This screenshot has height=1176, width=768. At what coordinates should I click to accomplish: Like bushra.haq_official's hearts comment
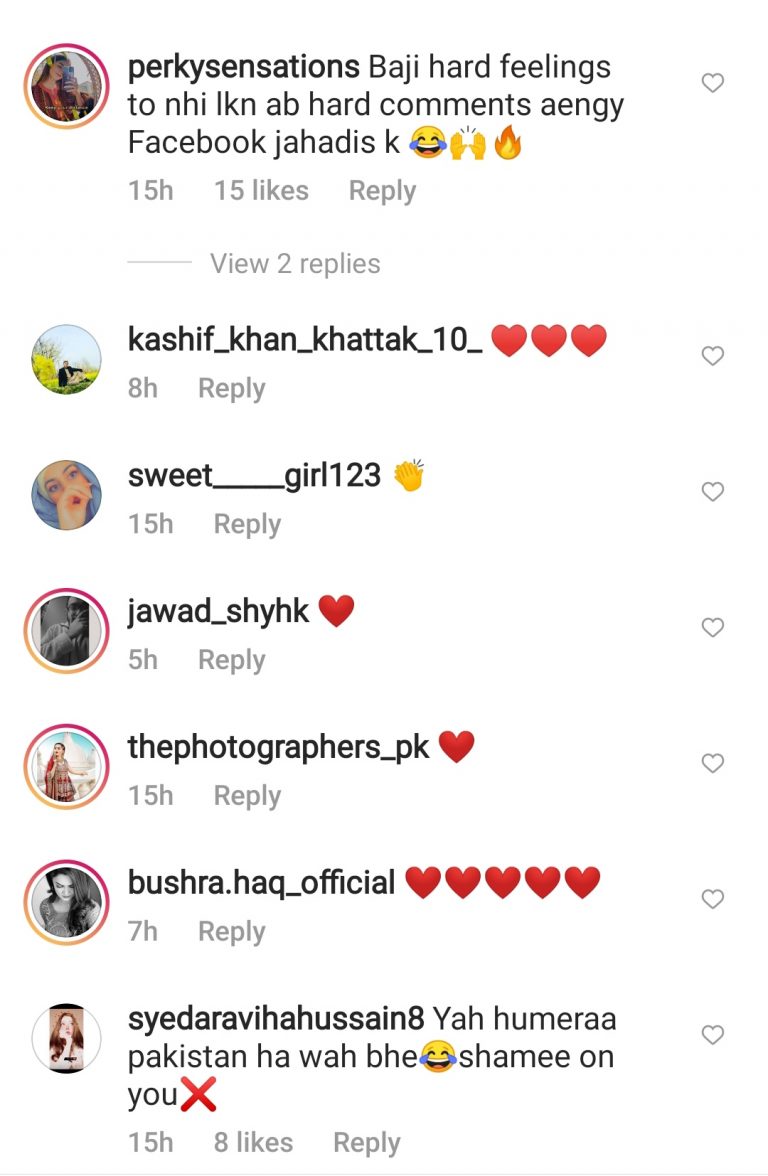pyautogui.click(x=712, y=898)
